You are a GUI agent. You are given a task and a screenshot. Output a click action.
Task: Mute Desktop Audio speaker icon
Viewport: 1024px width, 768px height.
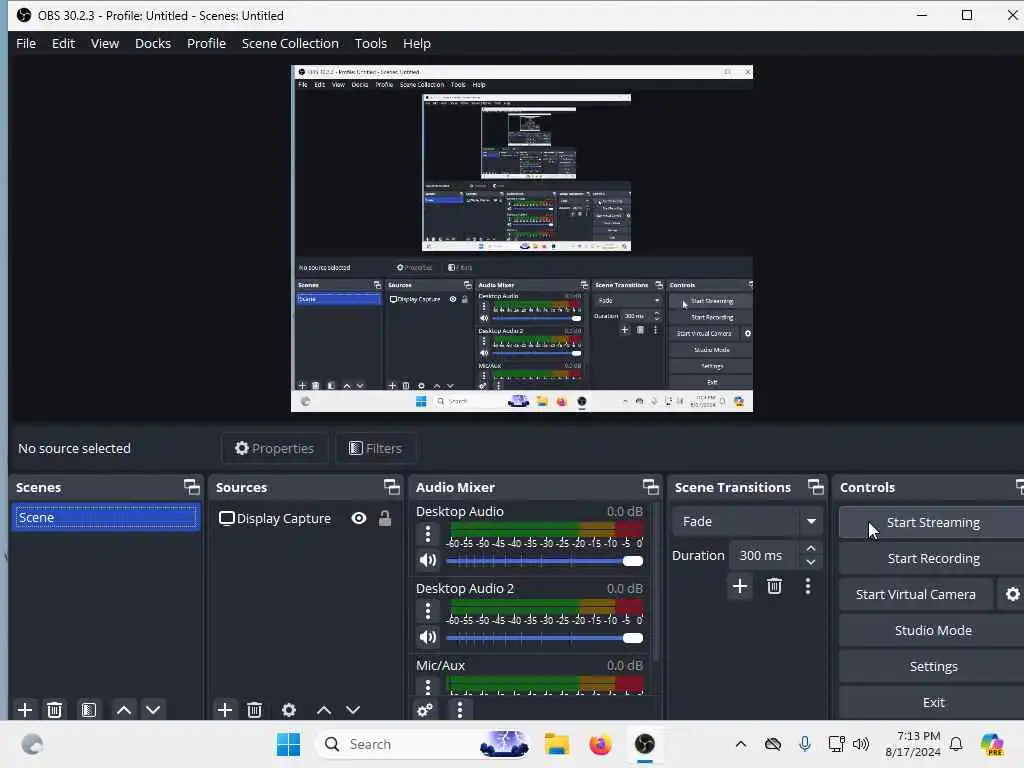(428, 560)
